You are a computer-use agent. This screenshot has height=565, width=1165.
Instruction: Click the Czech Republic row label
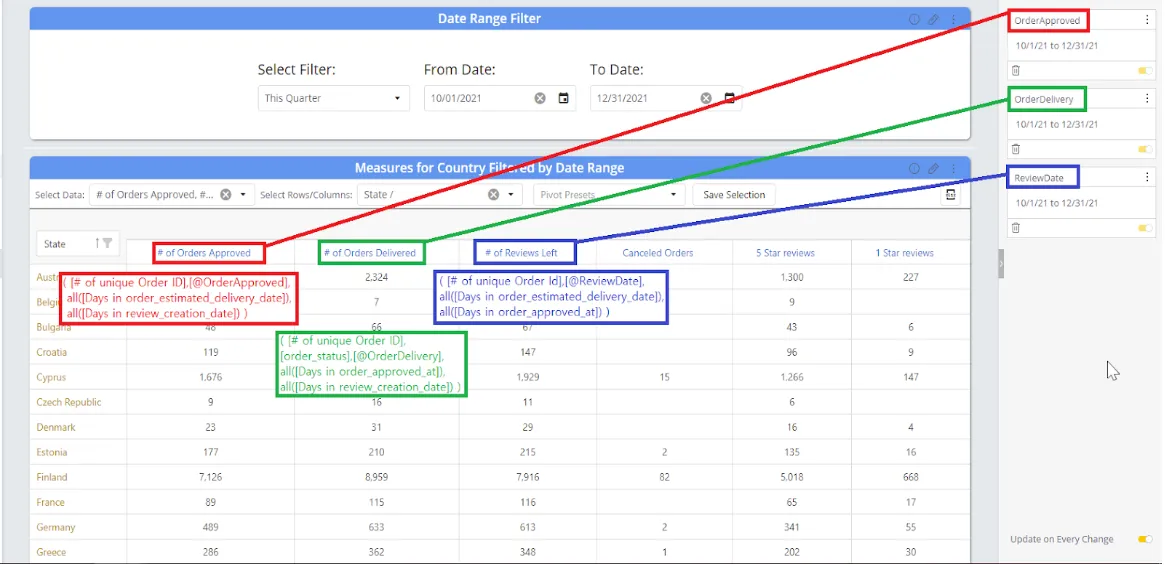[68, 402]
